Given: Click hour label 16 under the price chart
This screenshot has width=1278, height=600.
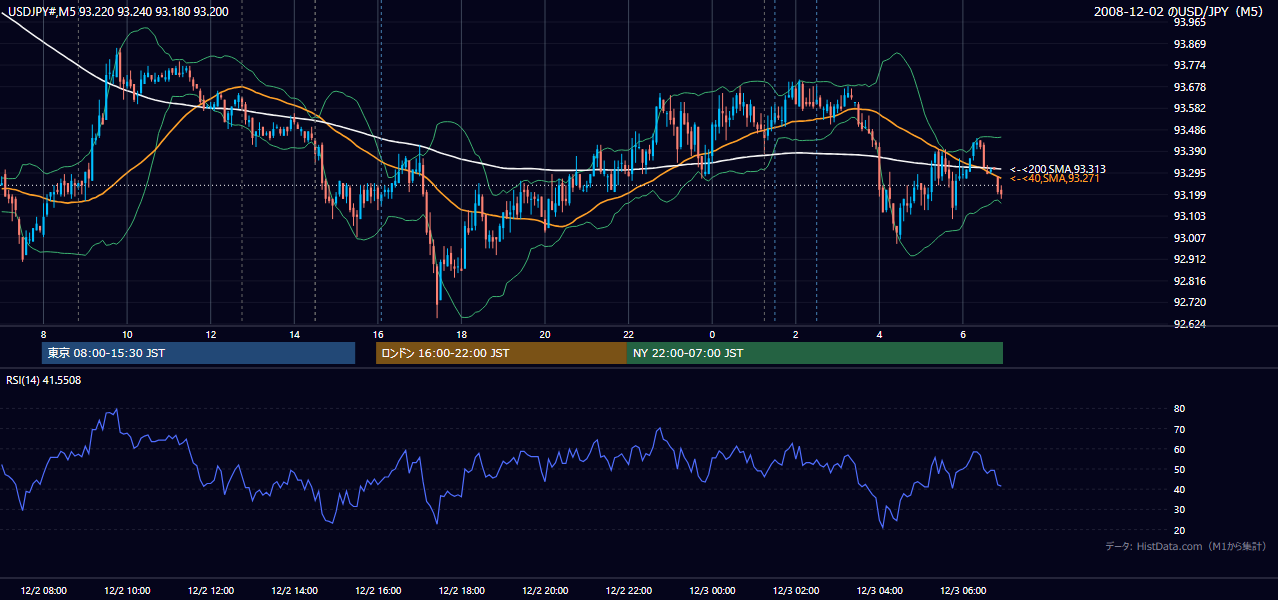Looking at the screenshot, I should point(378,334).
